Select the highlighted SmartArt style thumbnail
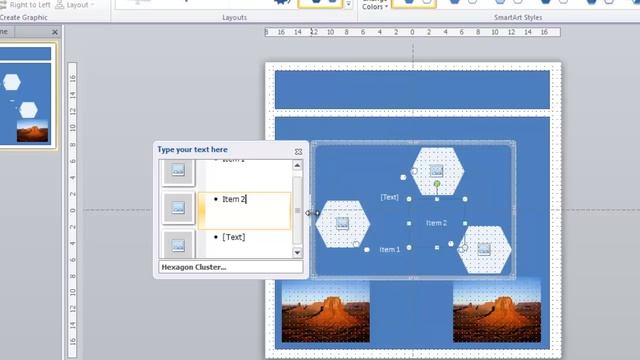640x360 pixels. (413, 4)
